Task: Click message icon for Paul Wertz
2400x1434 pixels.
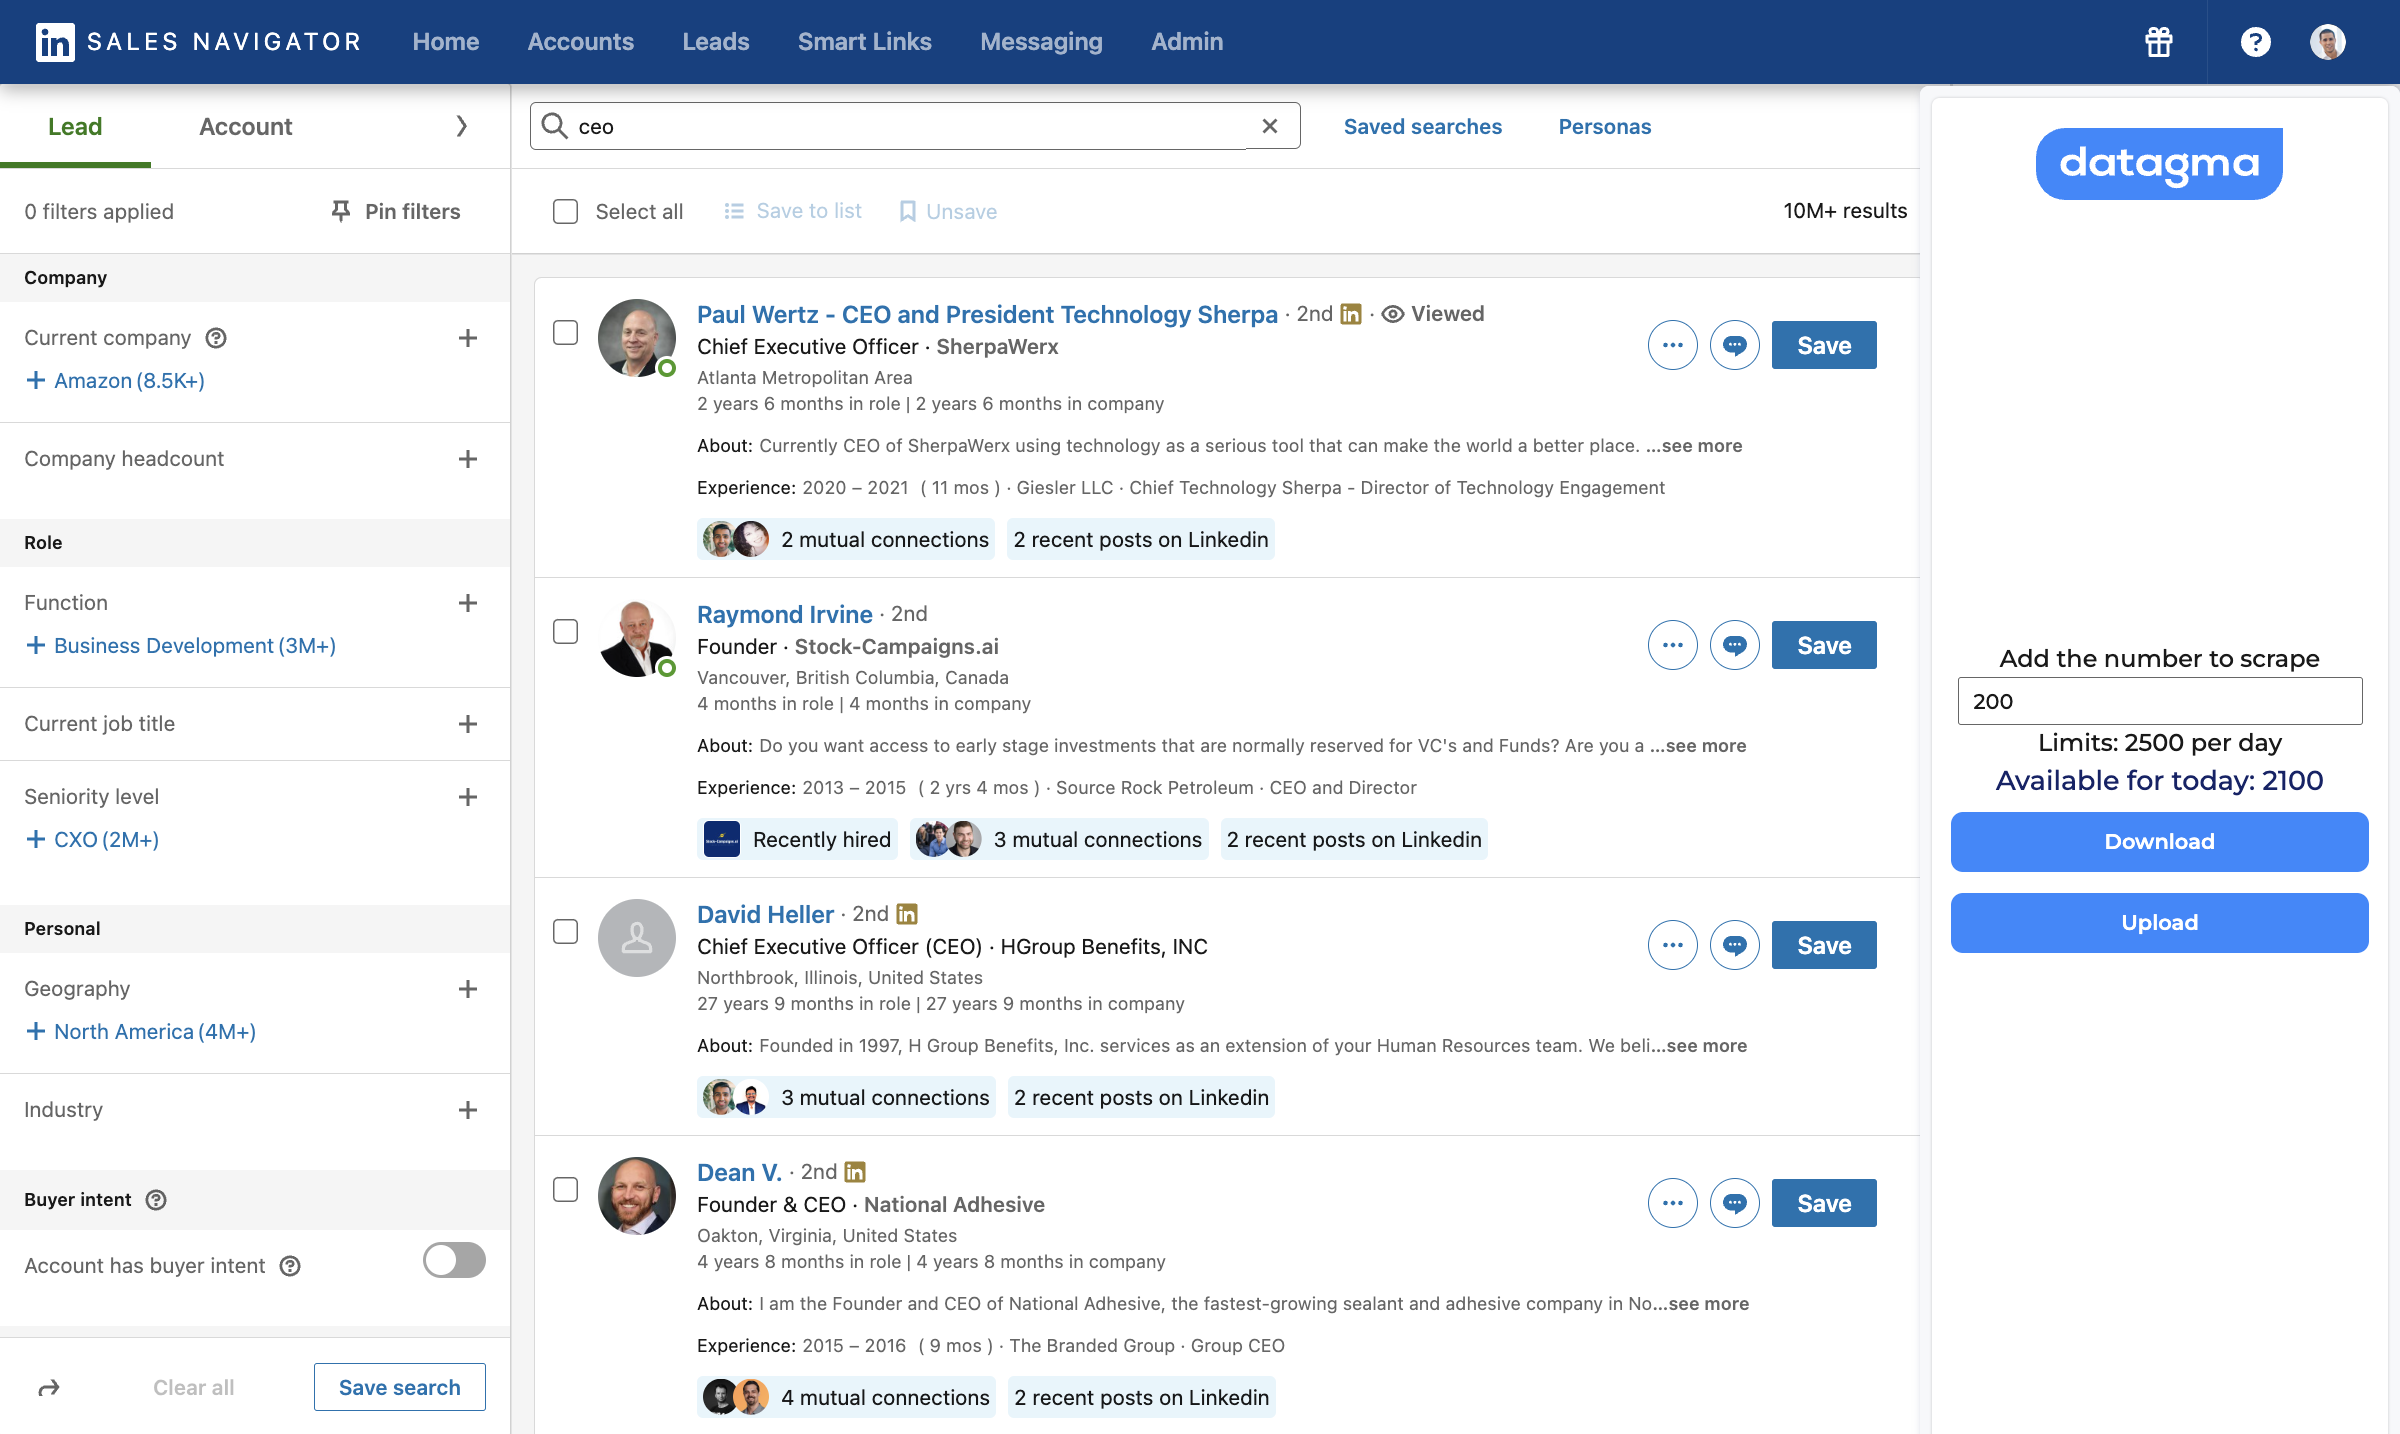Action: (1734, 345)
